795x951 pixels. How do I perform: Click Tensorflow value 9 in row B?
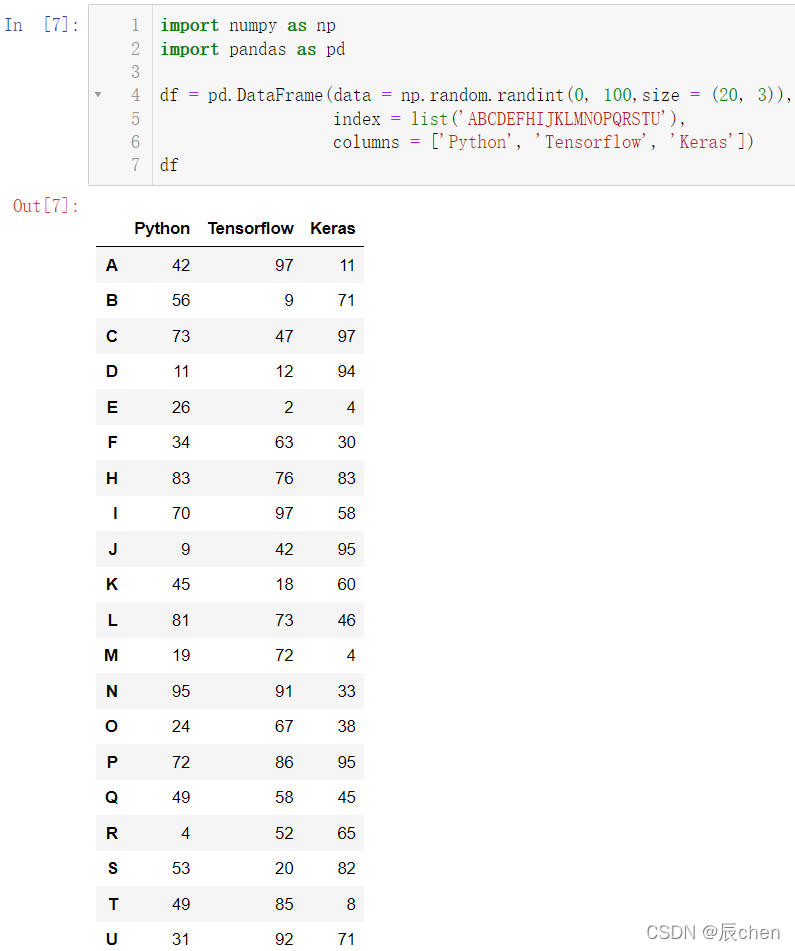[289, 300]
